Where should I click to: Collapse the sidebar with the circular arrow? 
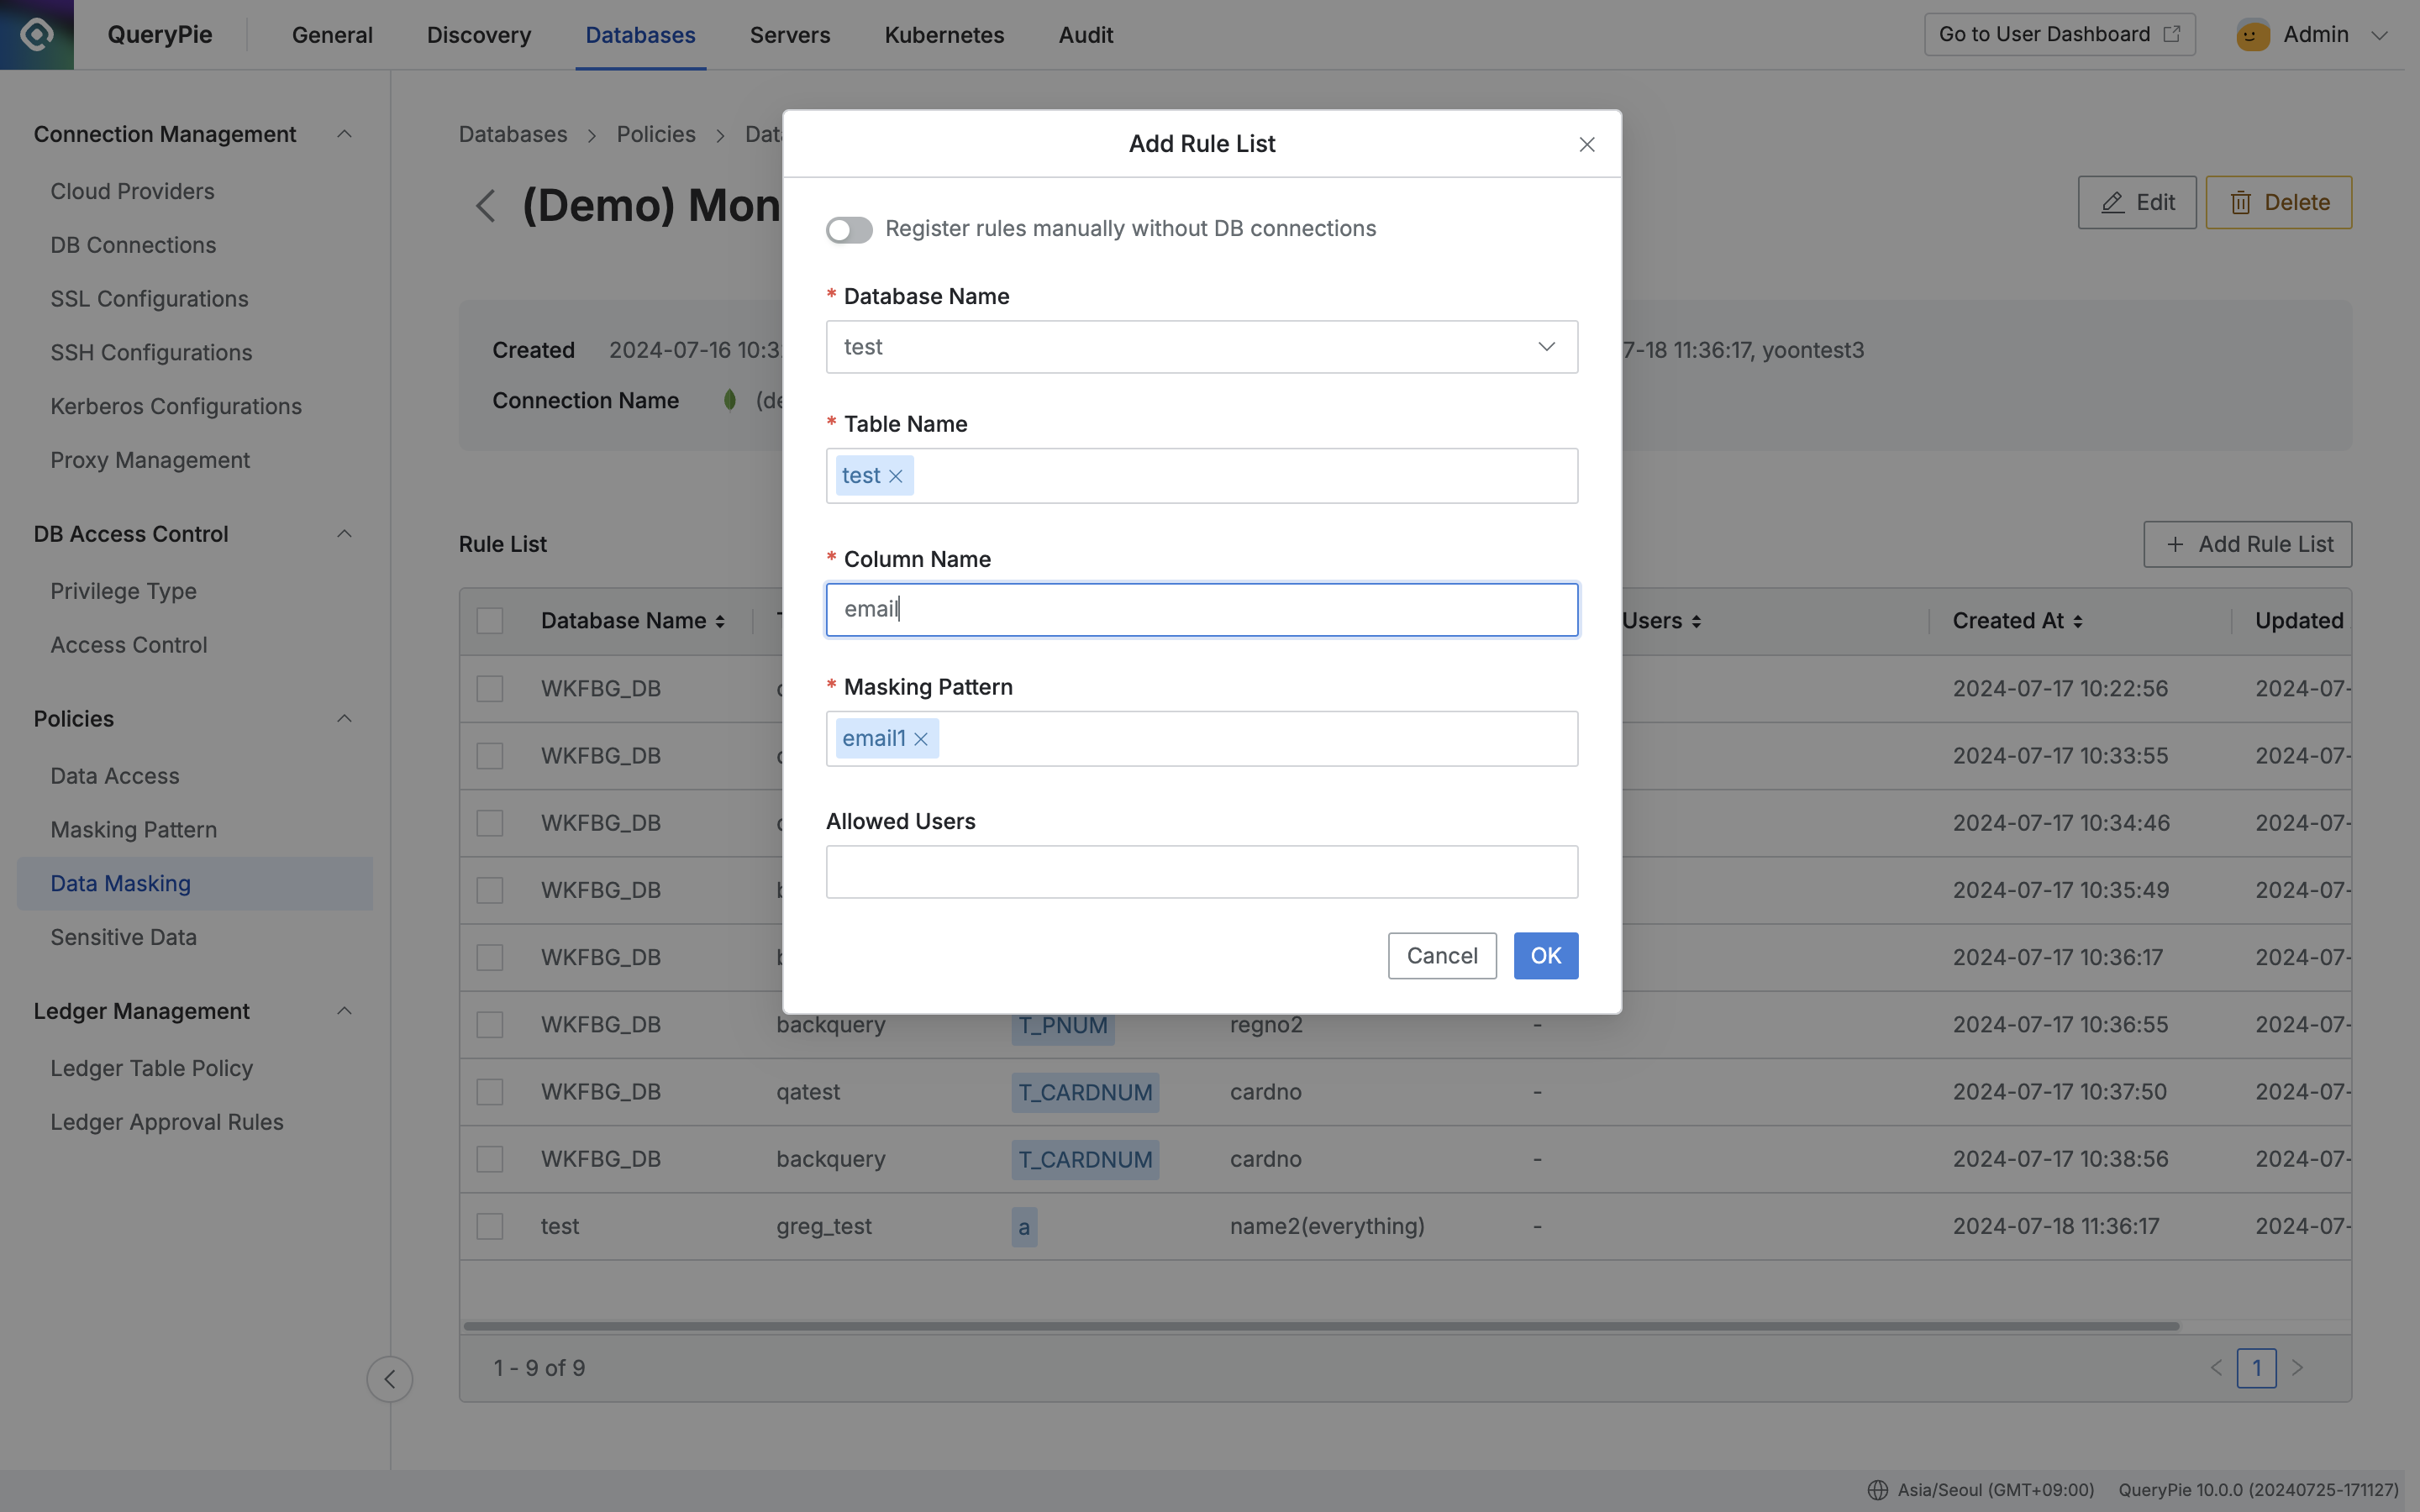coord(389,1378)
